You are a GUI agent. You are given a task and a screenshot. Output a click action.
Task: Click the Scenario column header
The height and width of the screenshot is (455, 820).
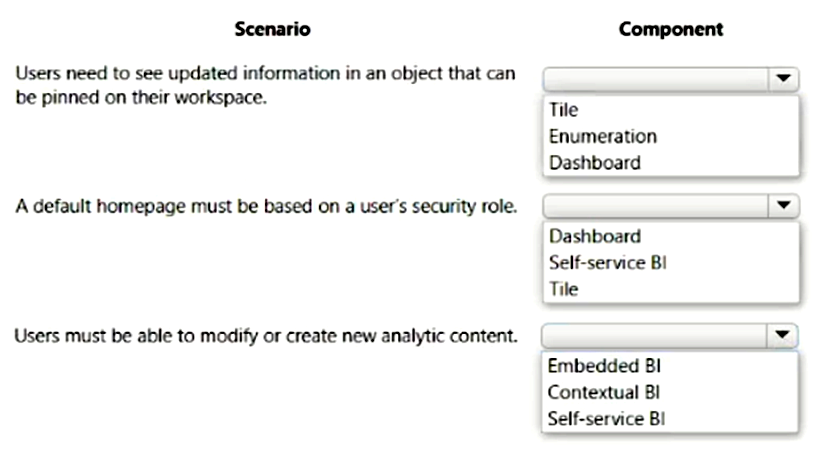(x=272, y=29)
